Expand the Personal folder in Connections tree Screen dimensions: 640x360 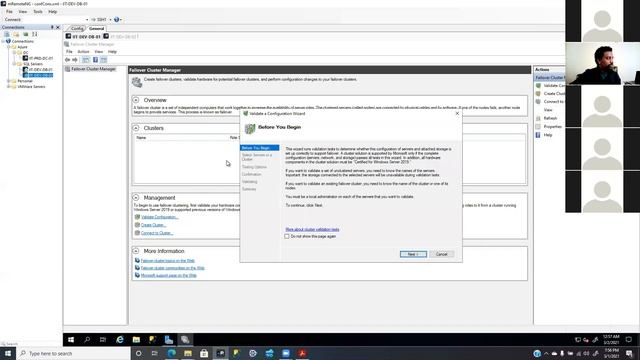coord(9,81)
